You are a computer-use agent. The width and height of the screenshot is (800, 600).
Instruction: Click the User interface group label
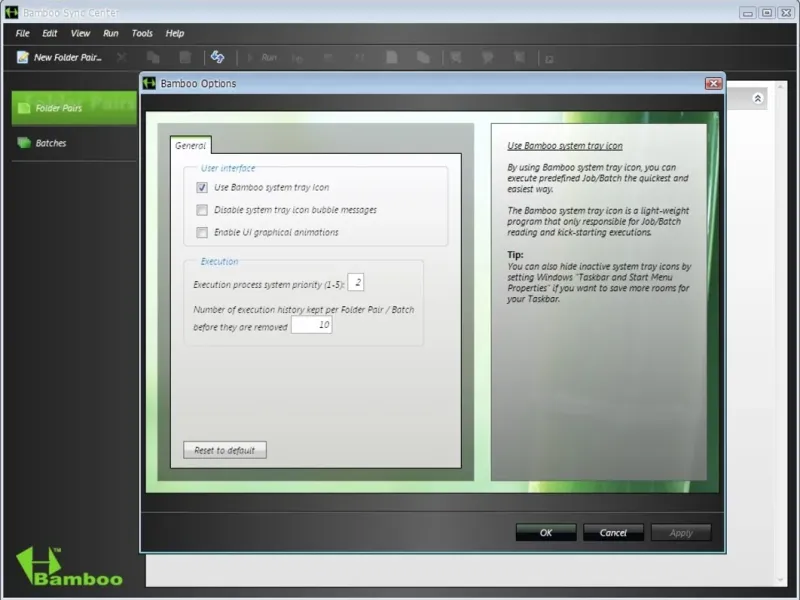(228, 168)
